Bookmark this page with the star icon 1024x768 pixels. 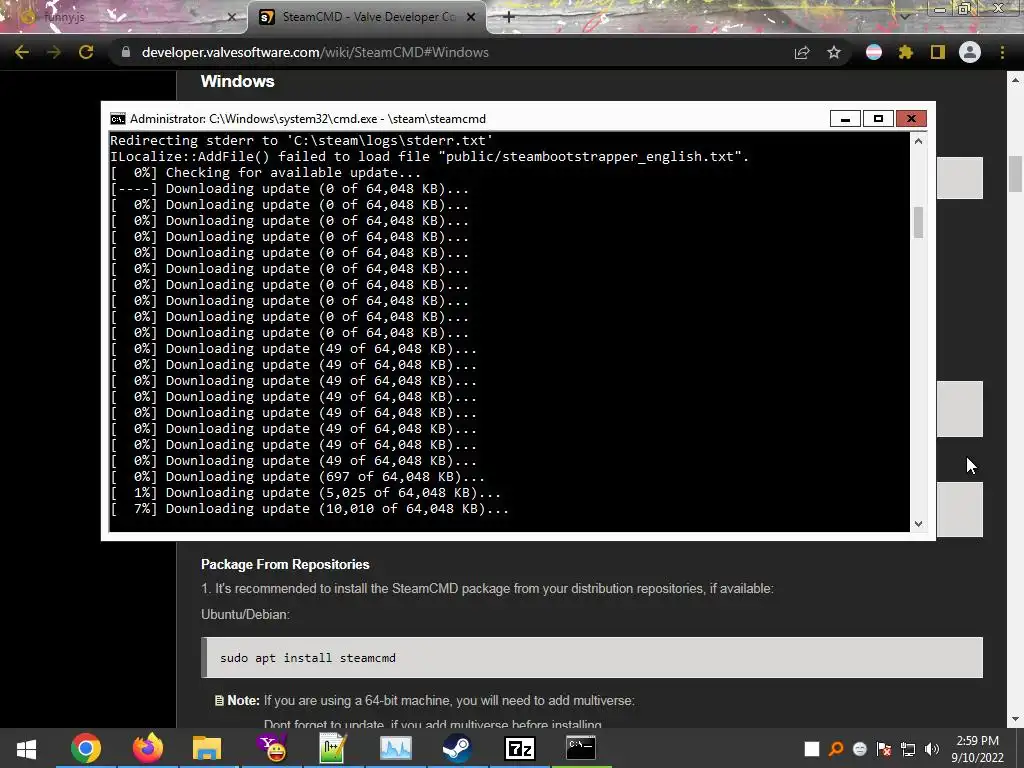pos(834,53)
